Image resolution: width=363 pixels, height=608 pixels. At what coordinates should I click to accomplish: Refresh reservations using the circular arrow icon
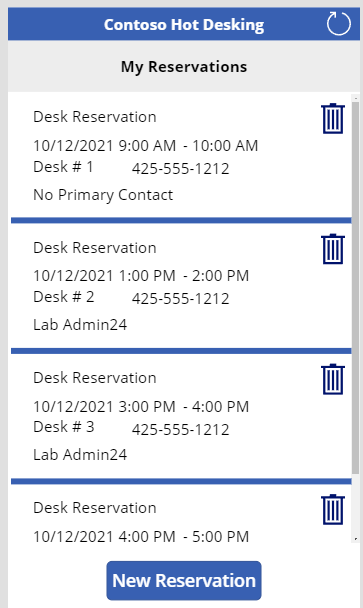click(x=338, y=24)
